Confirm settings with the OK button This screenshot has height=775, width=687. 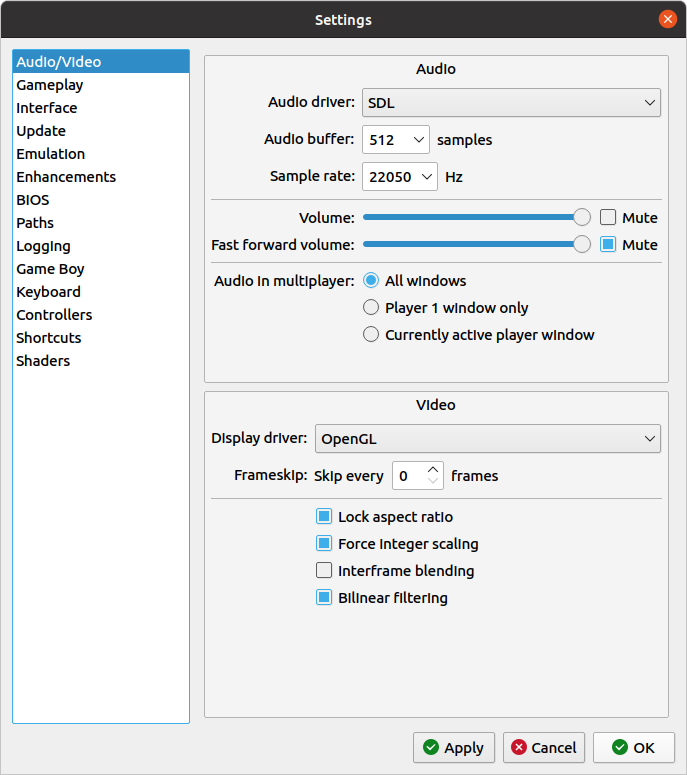(x=633, y=747)
